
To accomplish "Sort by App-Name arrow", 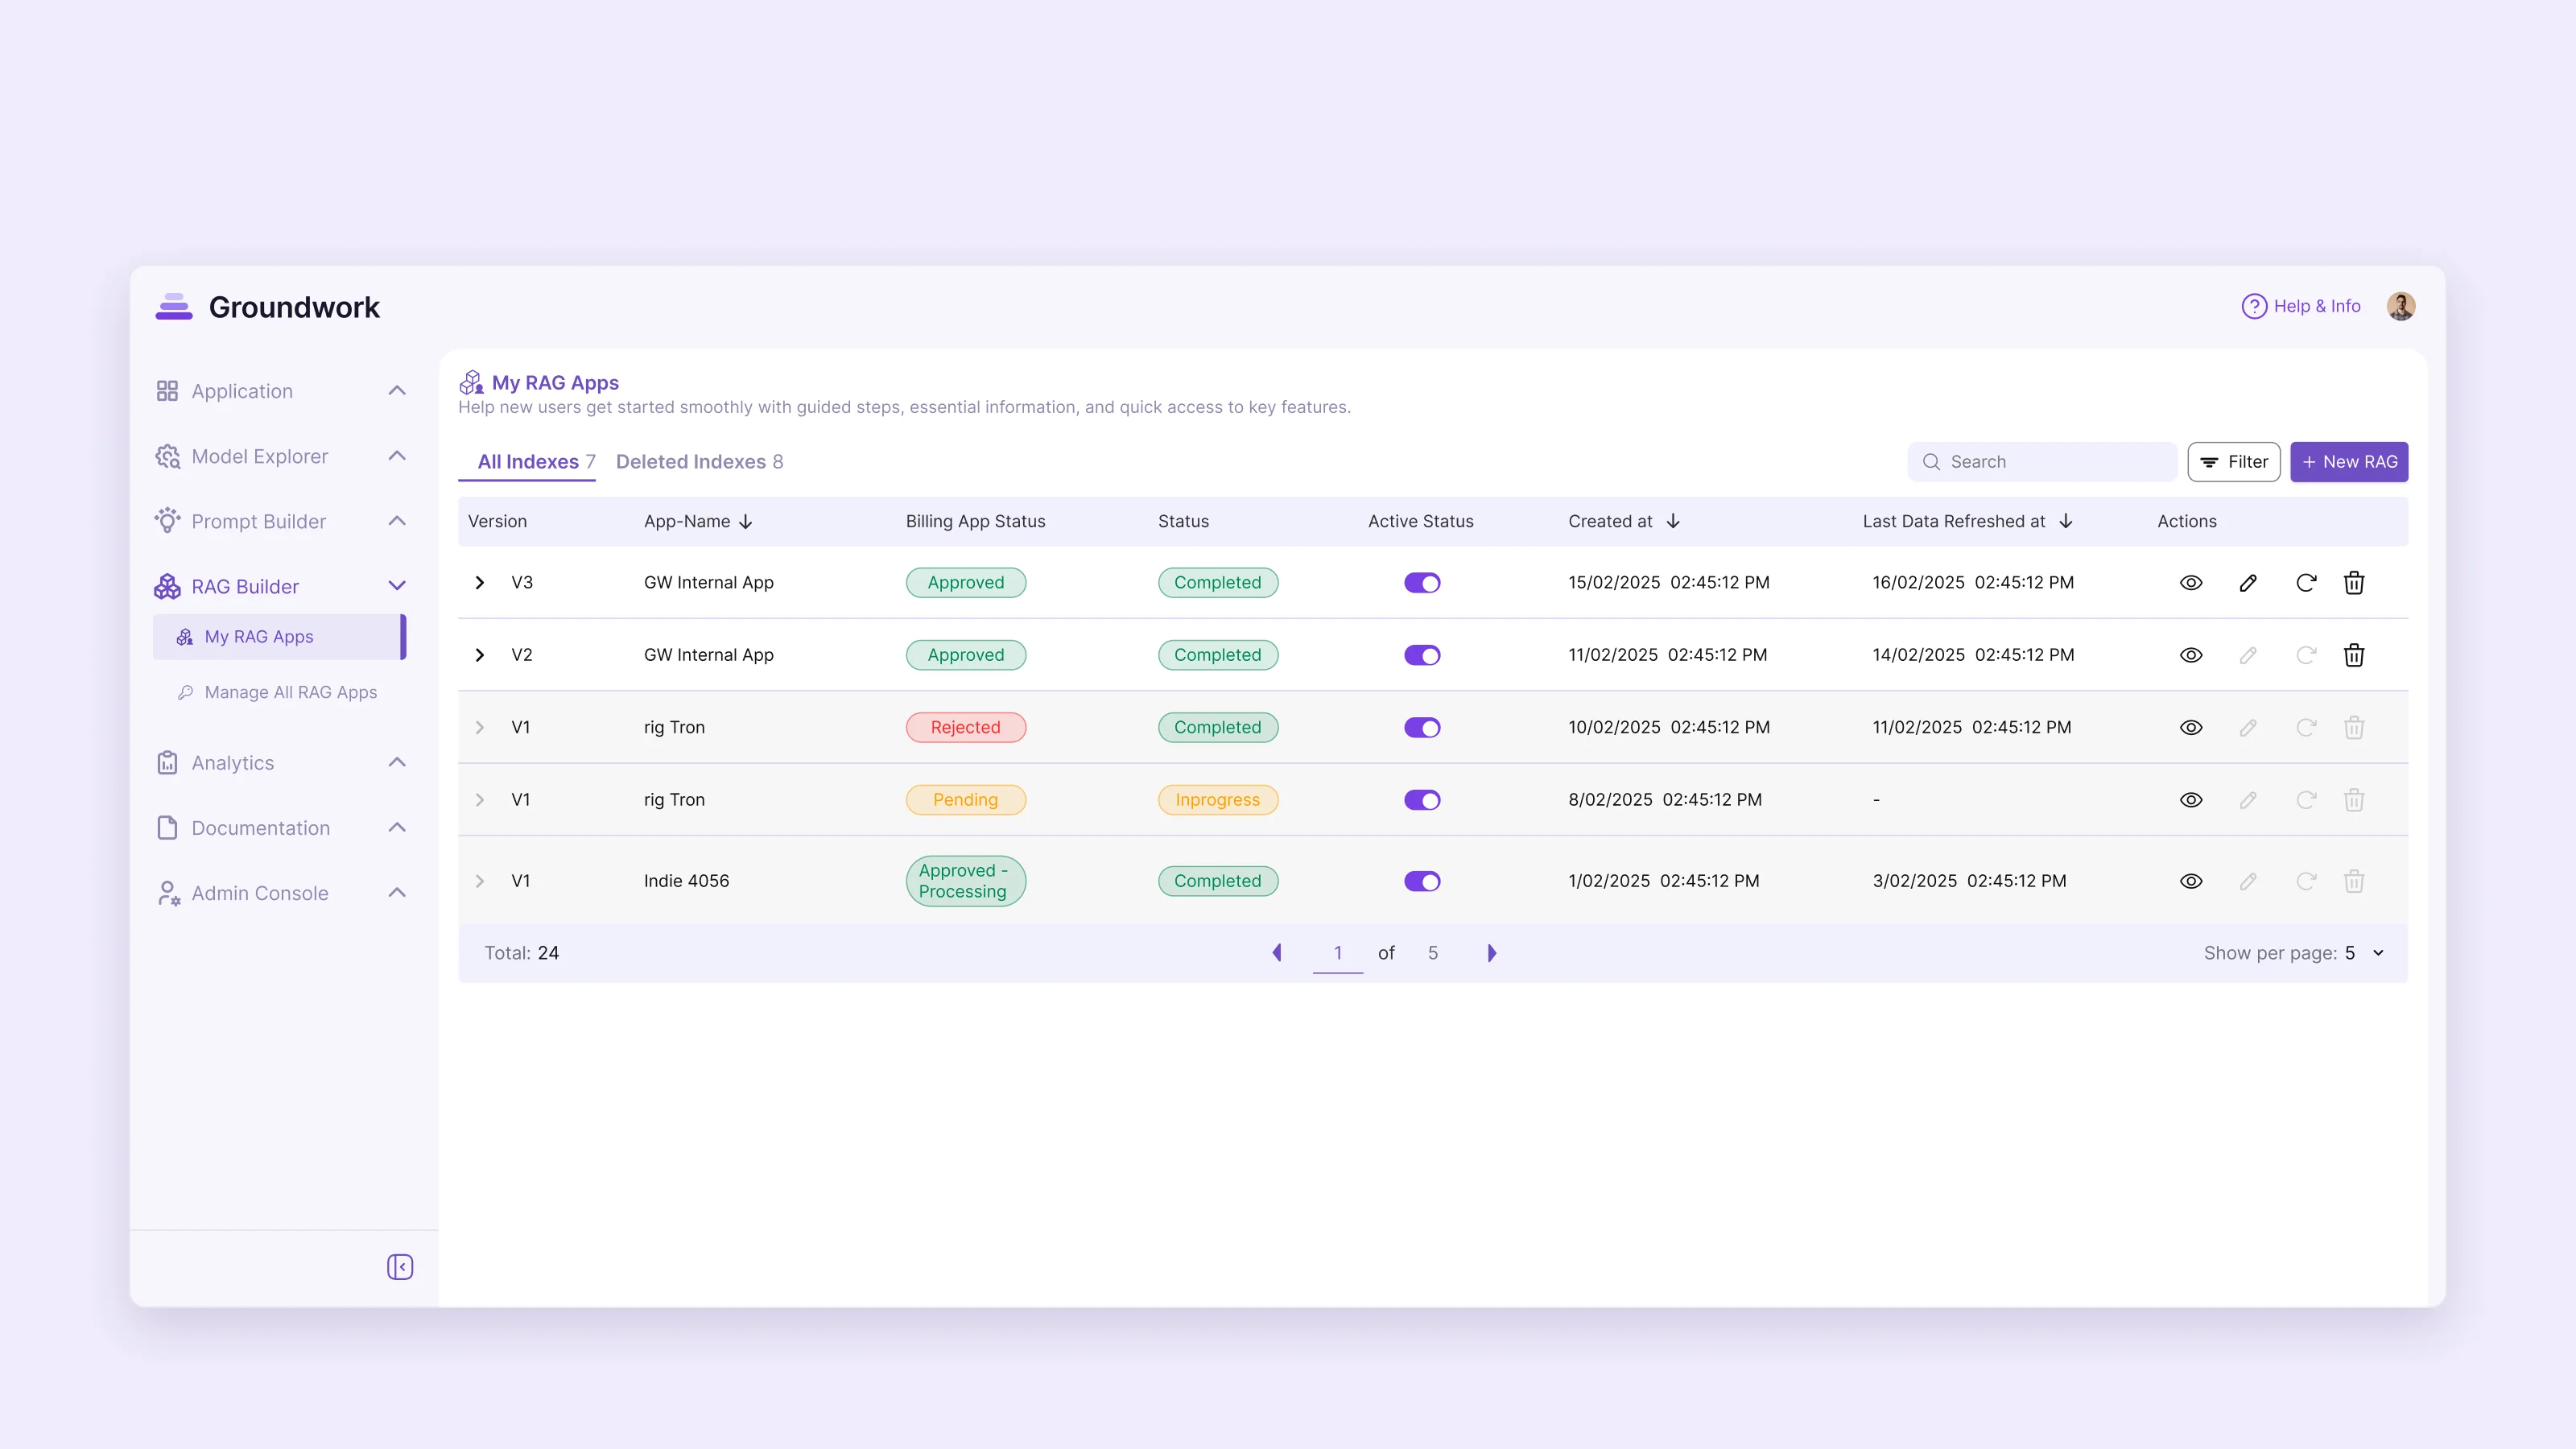I will tap(746, 522).
